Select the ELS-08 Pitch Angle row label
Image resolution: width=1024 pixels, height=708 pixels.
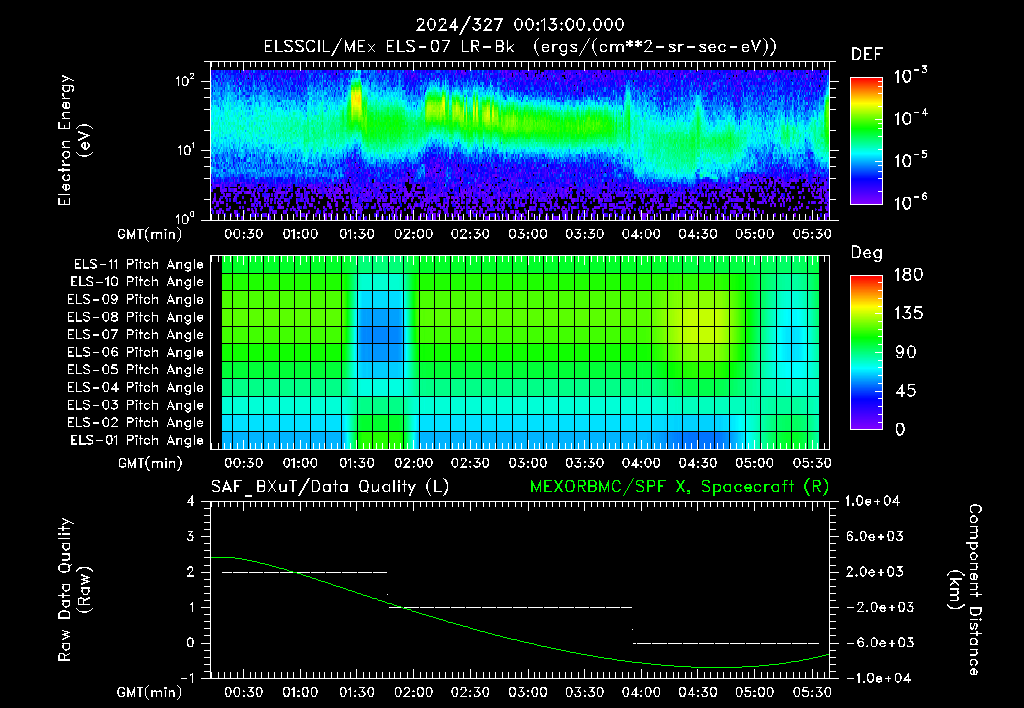(x=136, y=317)
